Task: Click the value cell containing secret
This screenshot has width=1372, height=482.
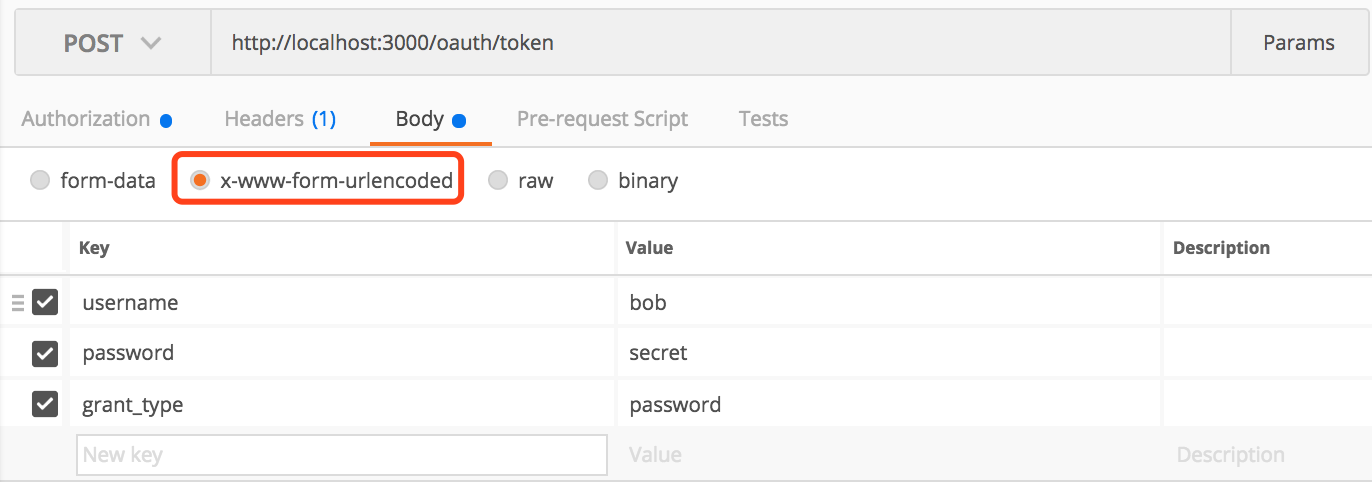Action: 888,353
